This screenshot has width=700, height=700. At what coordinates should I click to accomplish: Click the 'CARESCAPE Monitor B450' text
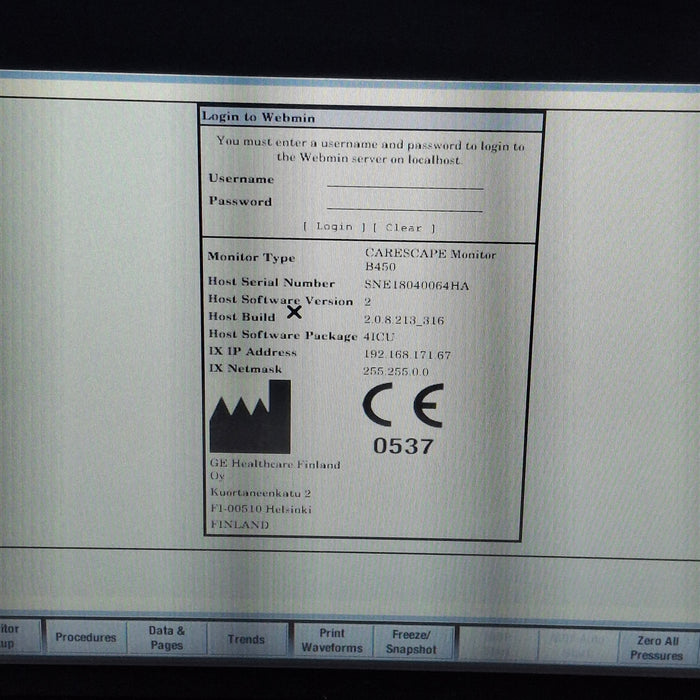430,260
